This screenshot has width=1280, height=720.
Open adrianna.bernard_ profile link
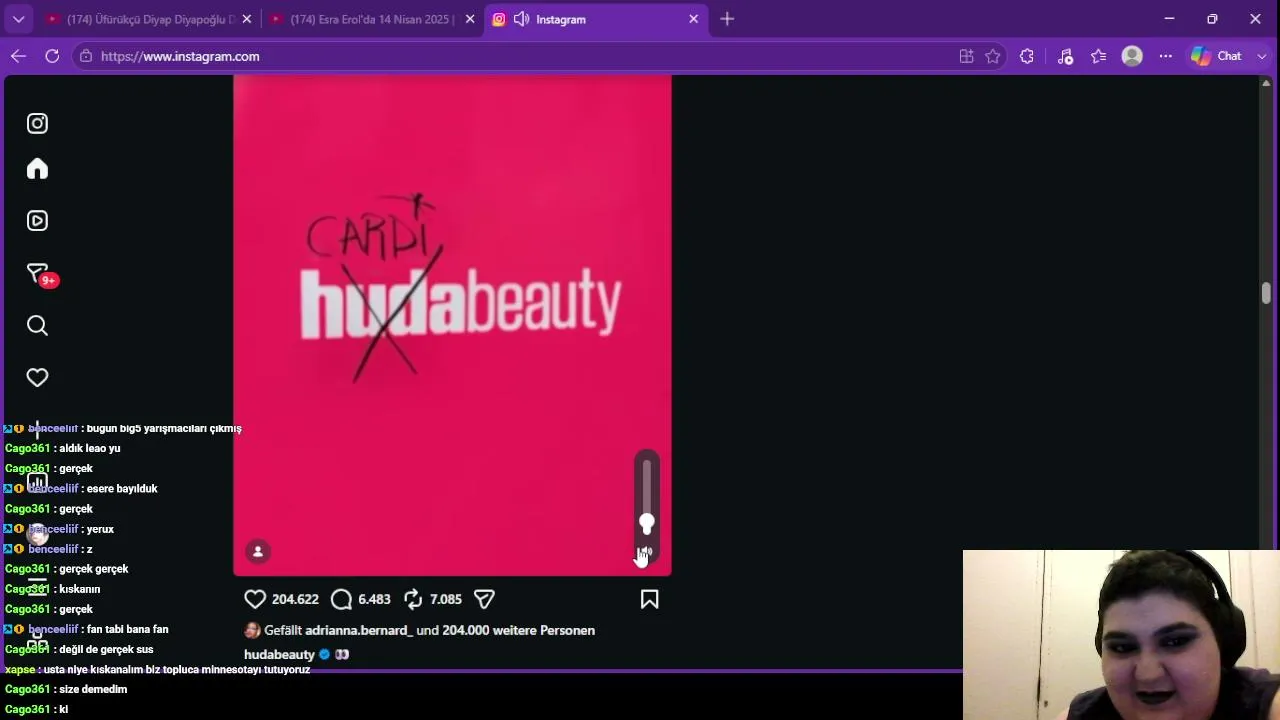(359, 630)
